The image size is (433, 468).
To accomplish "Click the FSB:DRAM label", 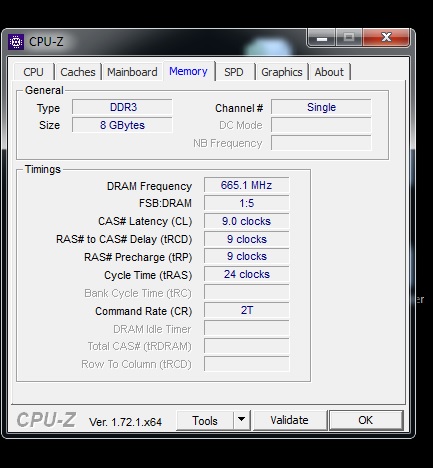I will [165, 203].
